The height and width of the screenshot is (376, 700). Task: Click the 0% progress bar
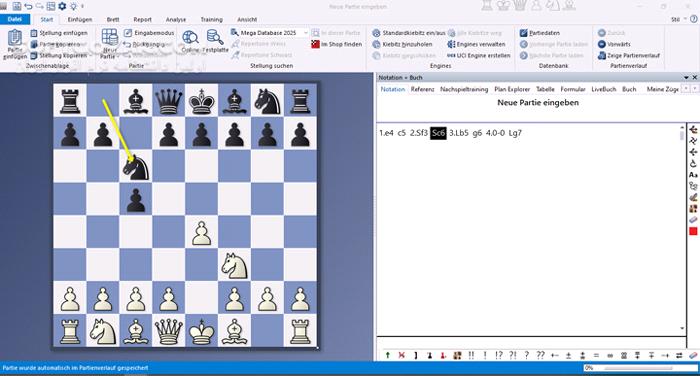point(640,368)
